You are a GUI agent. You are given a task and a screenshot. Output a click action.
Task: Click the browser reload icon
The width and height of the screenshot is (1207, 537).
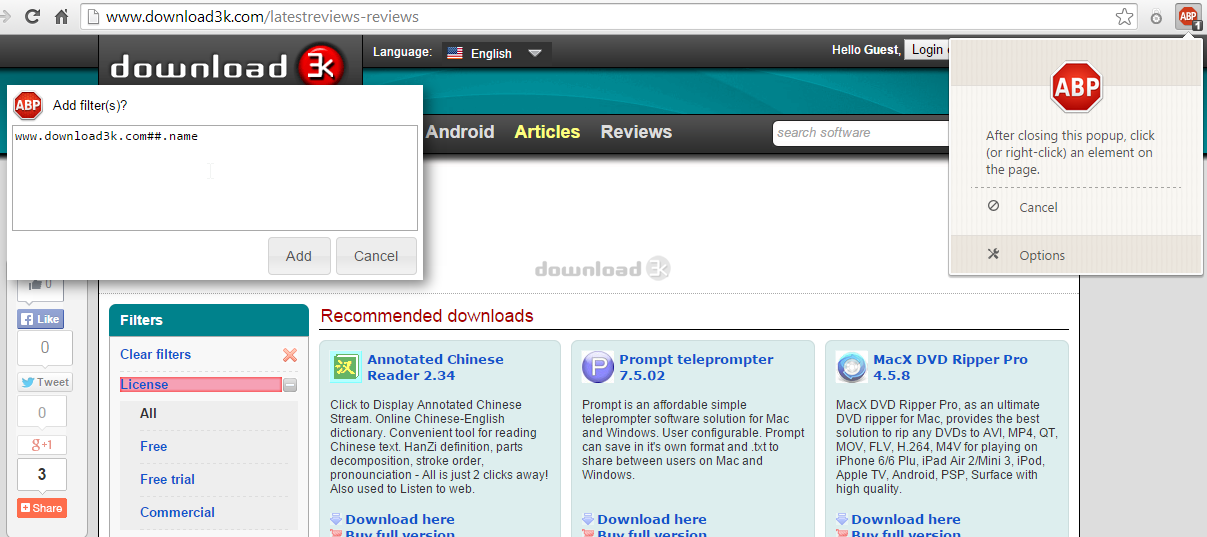(33, 17)
